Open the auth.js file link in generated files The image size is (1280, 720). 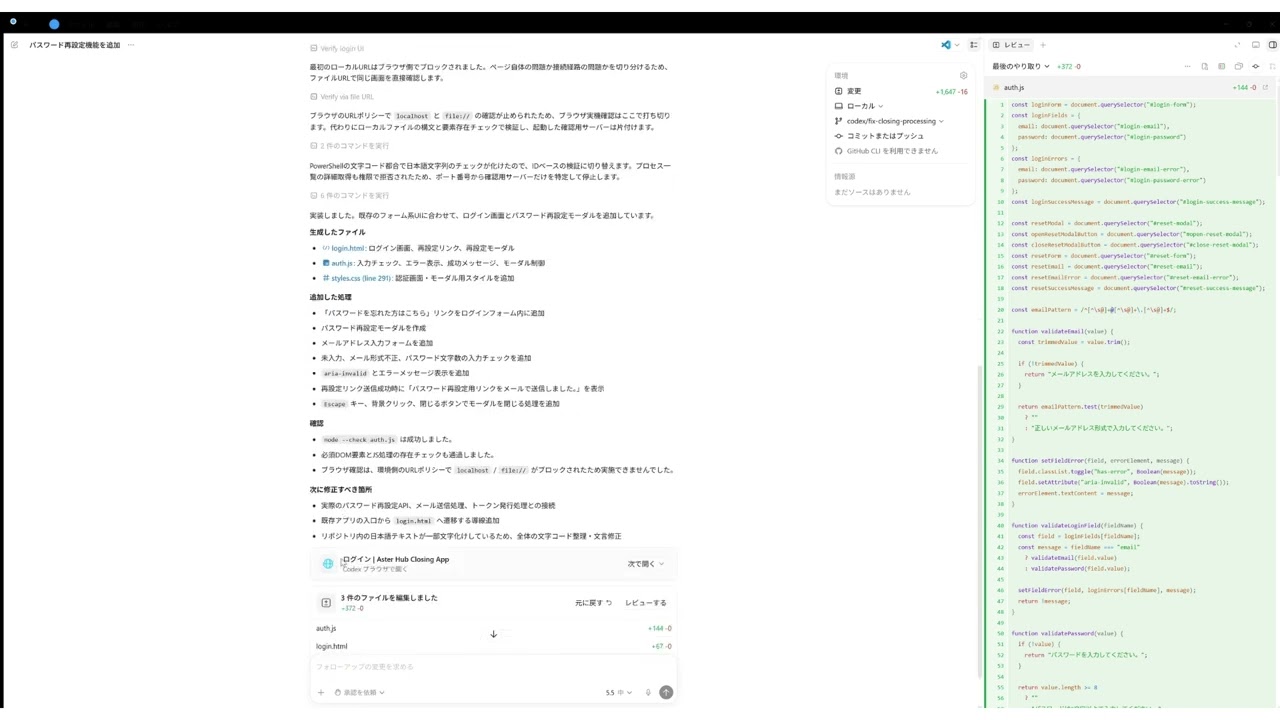342,263
